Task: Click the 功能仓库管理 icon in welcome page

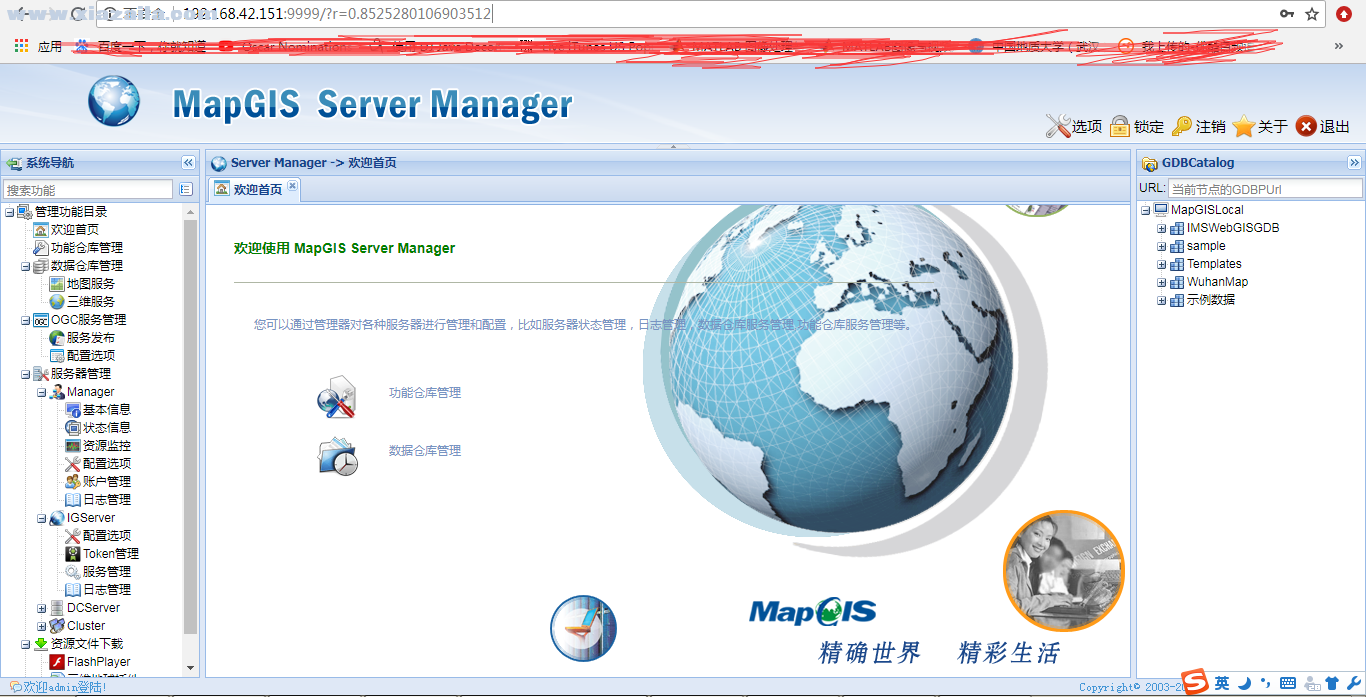Action: click(337, 397)
